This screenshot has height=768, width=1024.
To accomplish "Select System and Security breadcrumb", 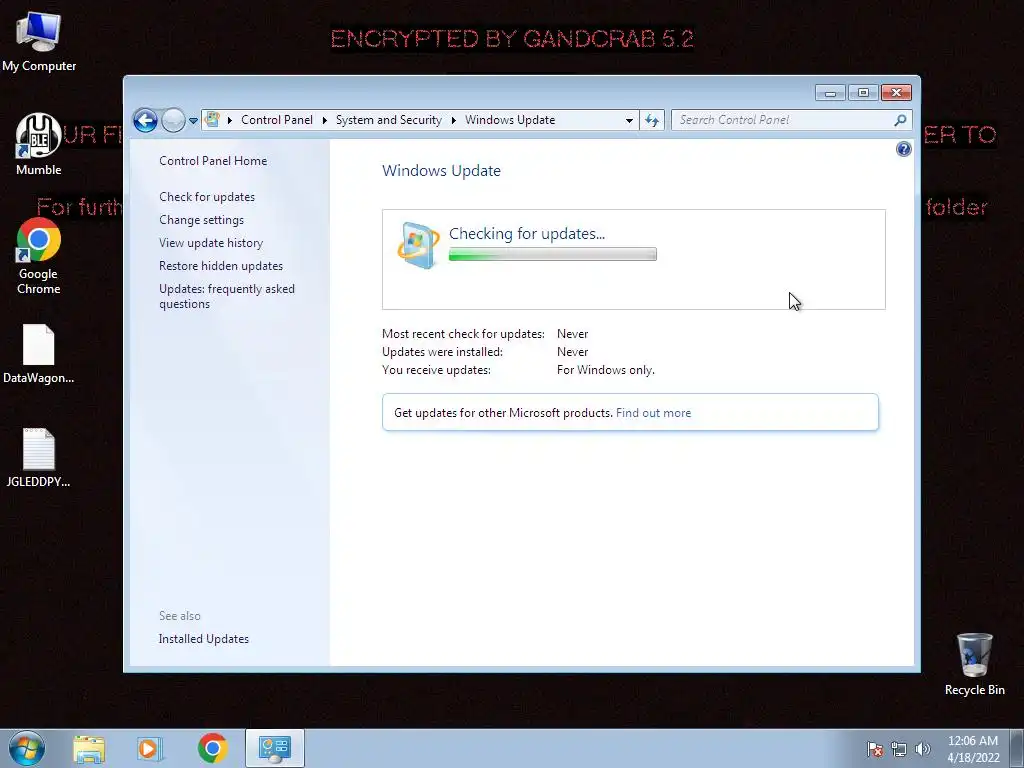I will 389,120.
